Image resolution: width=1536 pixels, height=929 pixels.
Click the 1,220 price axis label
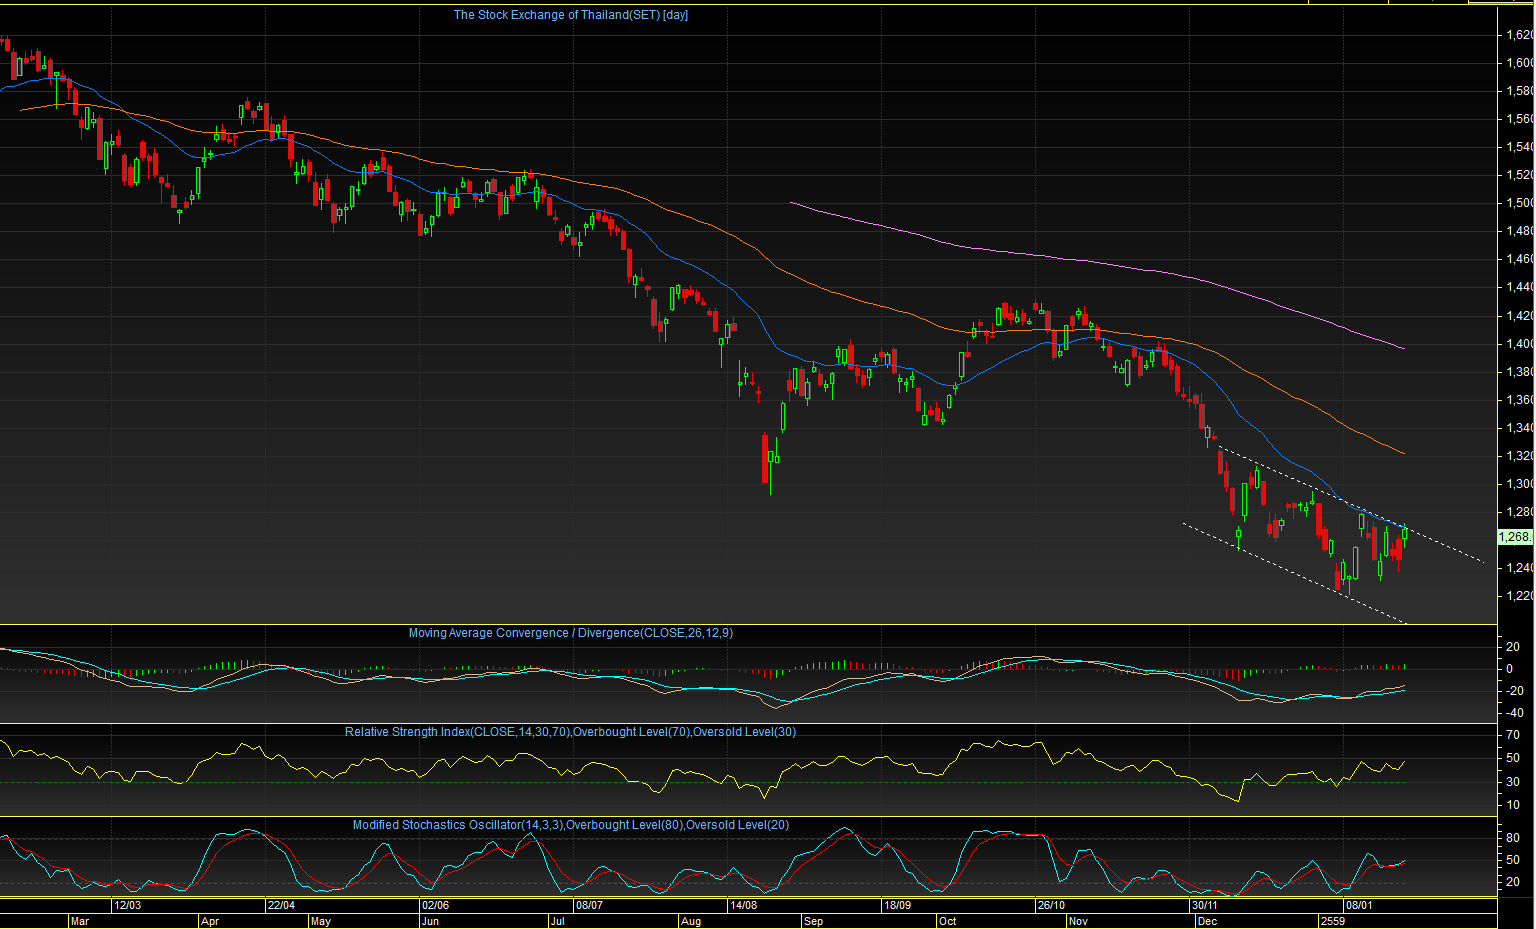1520,596
